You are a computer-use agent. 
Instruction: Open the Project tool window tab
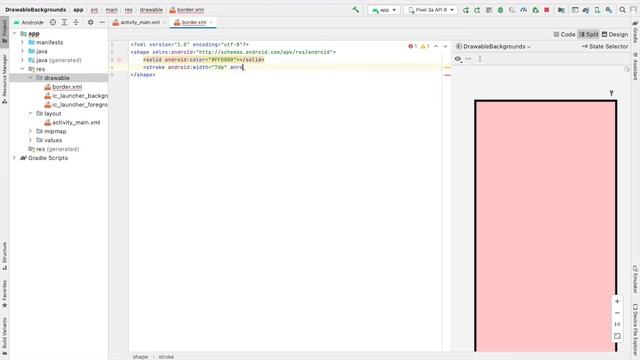[x=4, y=32]
